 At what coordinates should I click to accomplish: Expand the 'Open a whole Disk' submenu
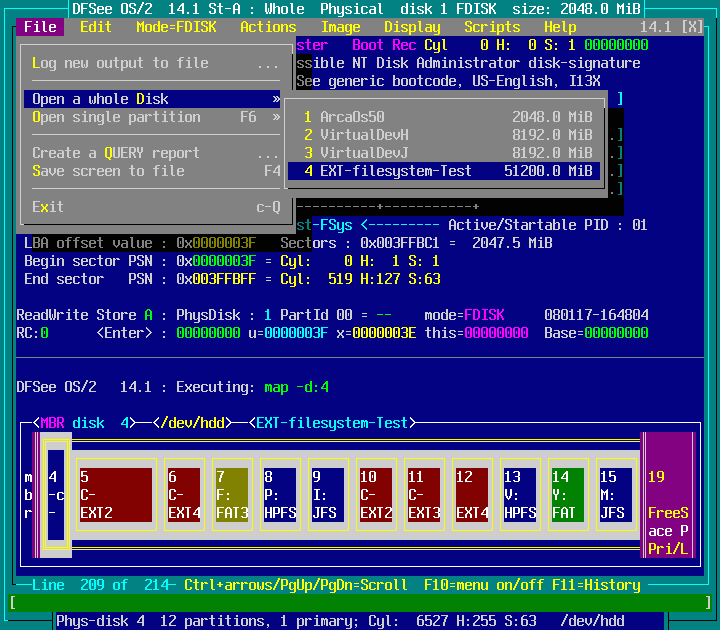tap(152, 99)
